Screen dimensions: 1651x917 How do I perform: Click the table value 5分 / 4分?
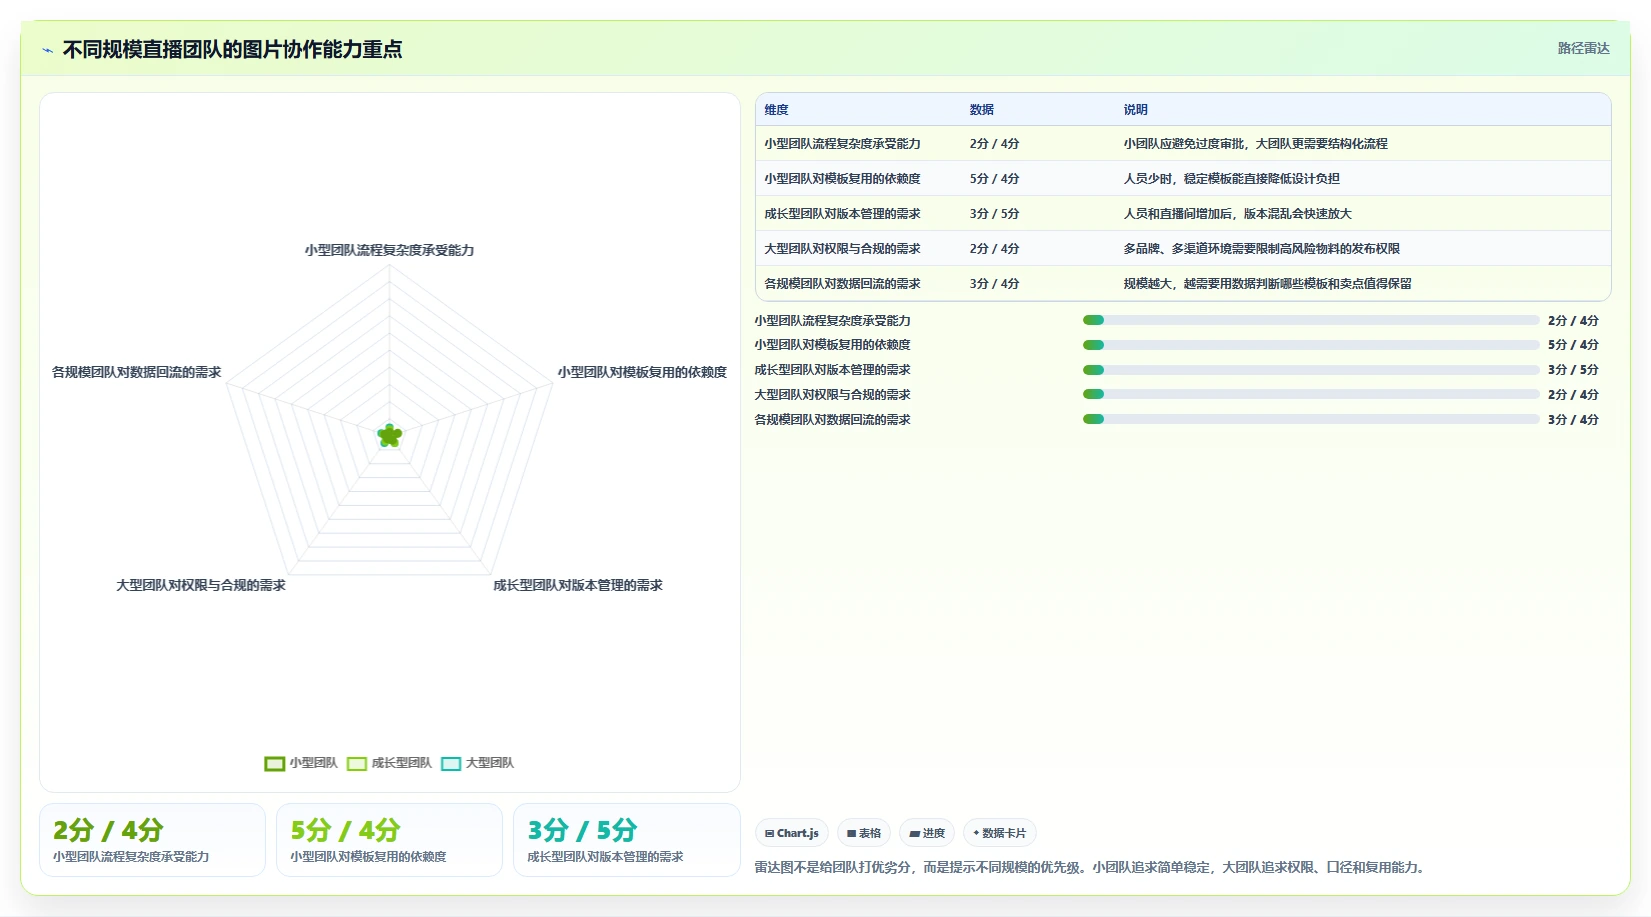coord(994,179)
